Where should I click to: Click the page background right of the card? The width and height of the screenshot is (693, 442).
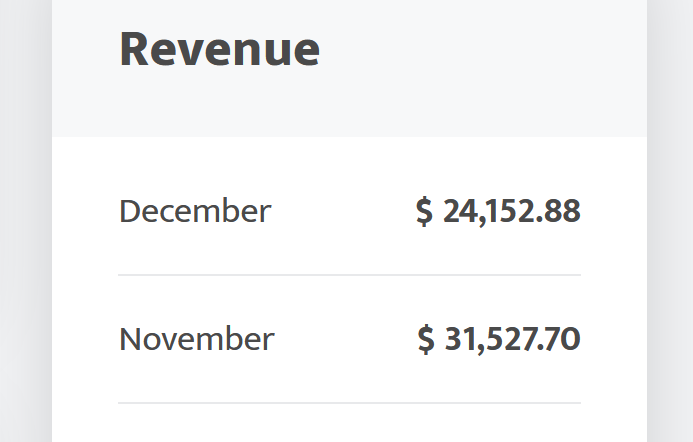click(670, 220)
